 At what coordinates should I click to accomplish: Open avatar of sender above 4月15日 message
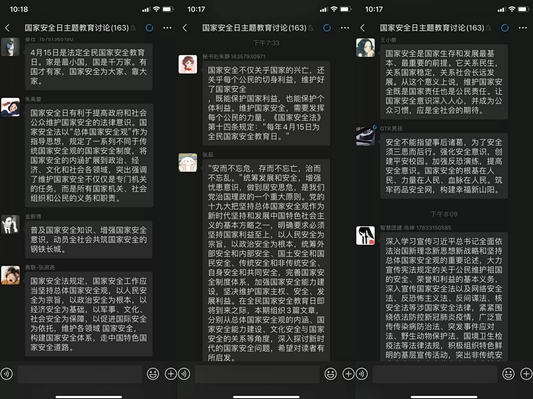10,47
